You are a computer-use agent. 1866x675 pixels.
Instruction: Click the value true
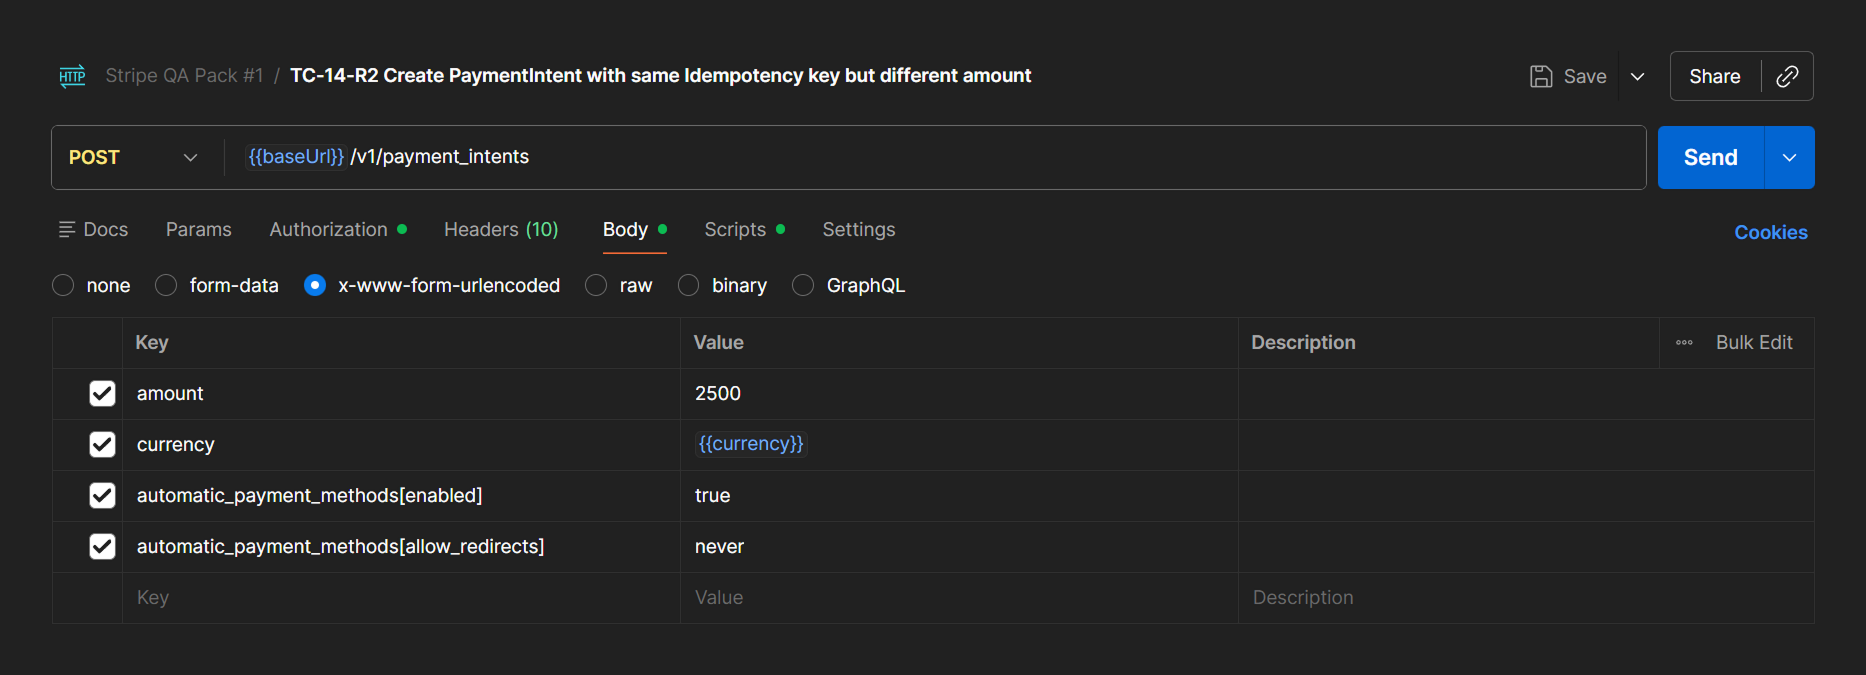click(713, 495)
